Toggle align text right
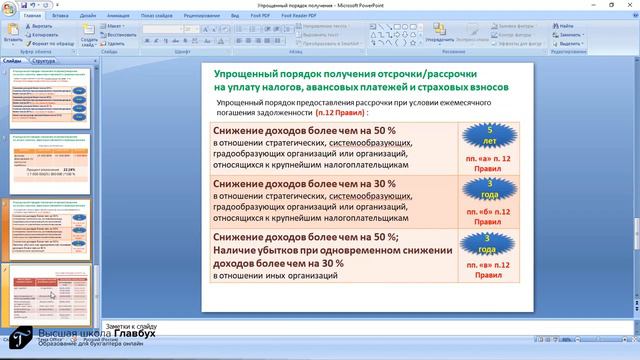This screenshot has height=360, width=640. point(258,41)
